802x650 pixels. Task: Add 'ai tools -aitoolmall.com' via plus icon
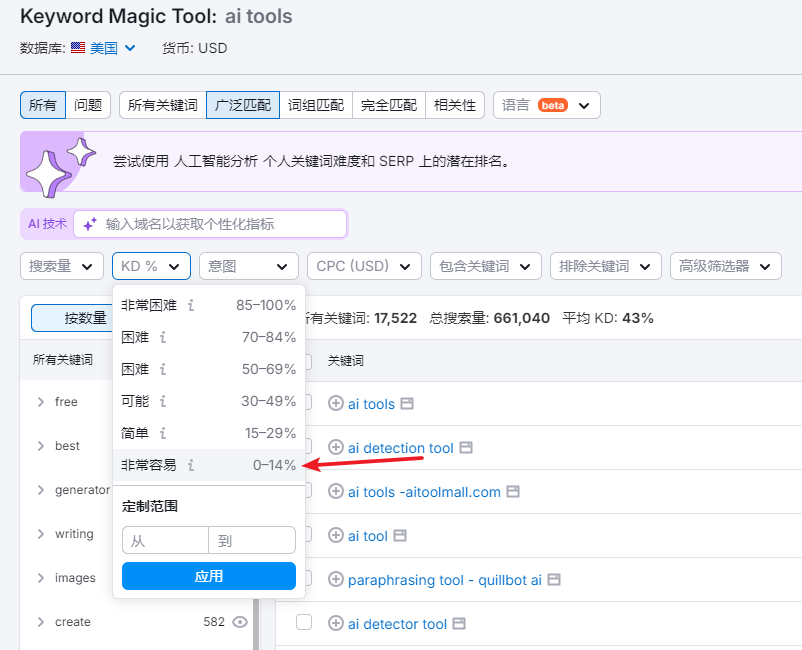(x=336, y=491)
